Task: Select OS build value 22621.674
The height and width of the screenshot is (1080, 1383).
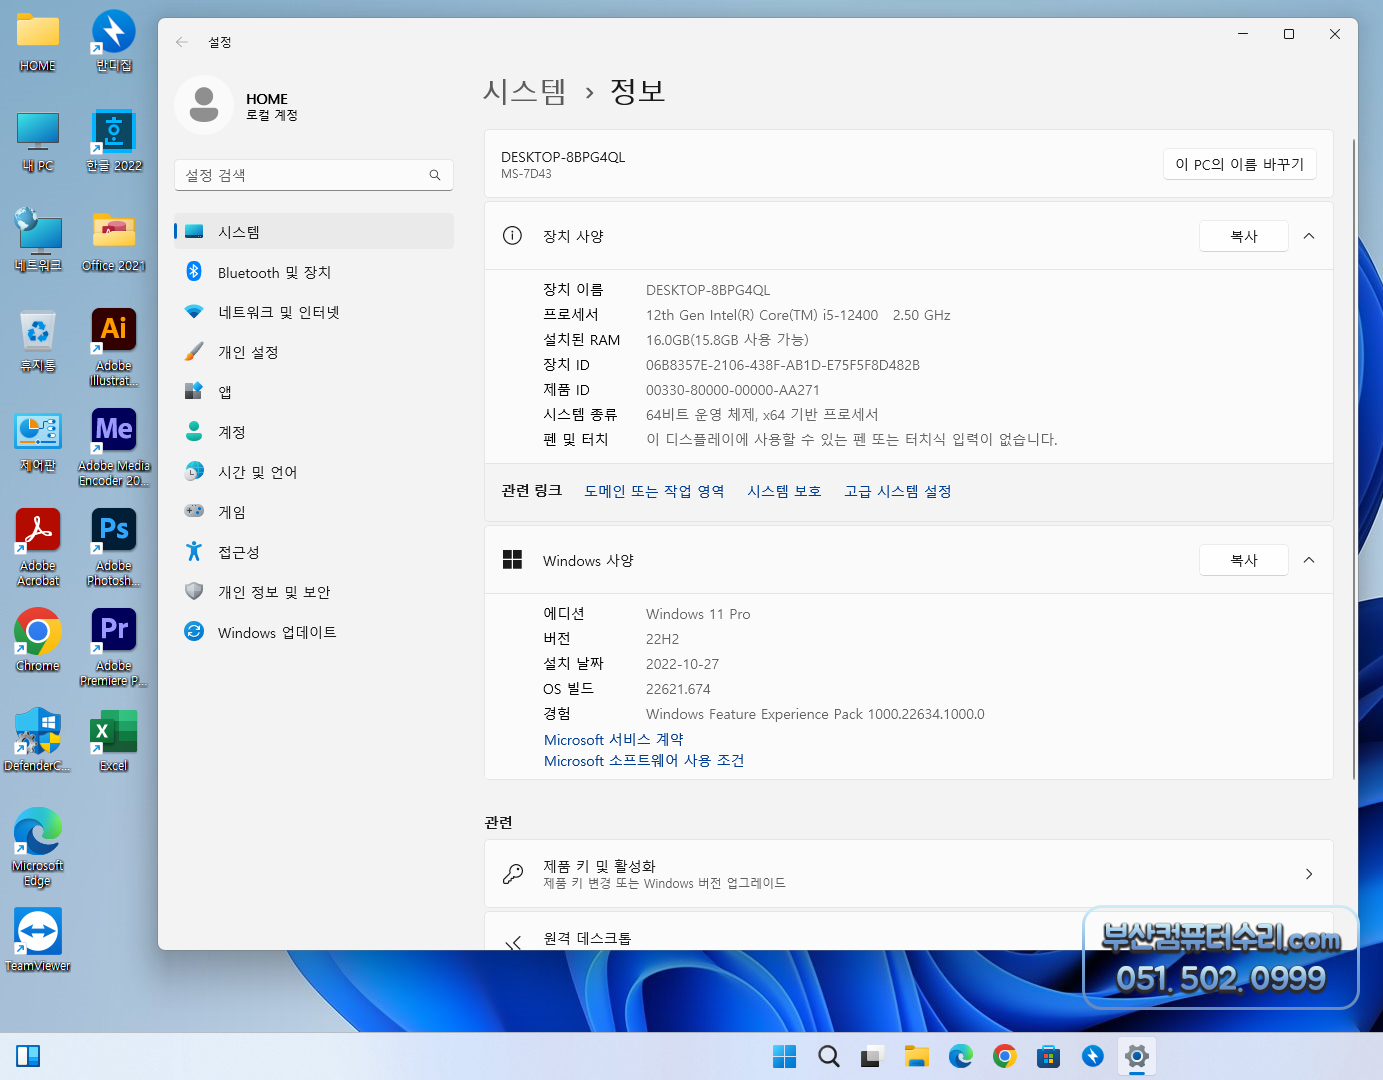Action: [x=678, y=689]
